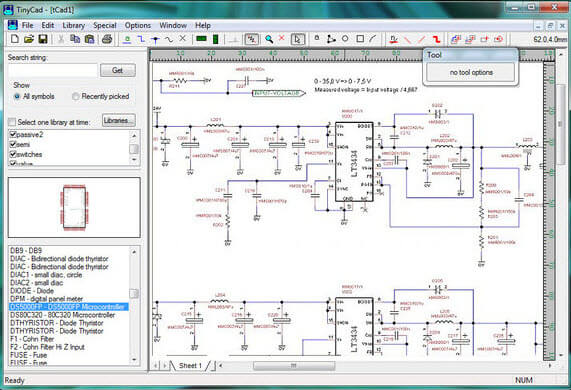Activate the magnifier zoom tool
571x390 pixels.
(x=269, y=39)
